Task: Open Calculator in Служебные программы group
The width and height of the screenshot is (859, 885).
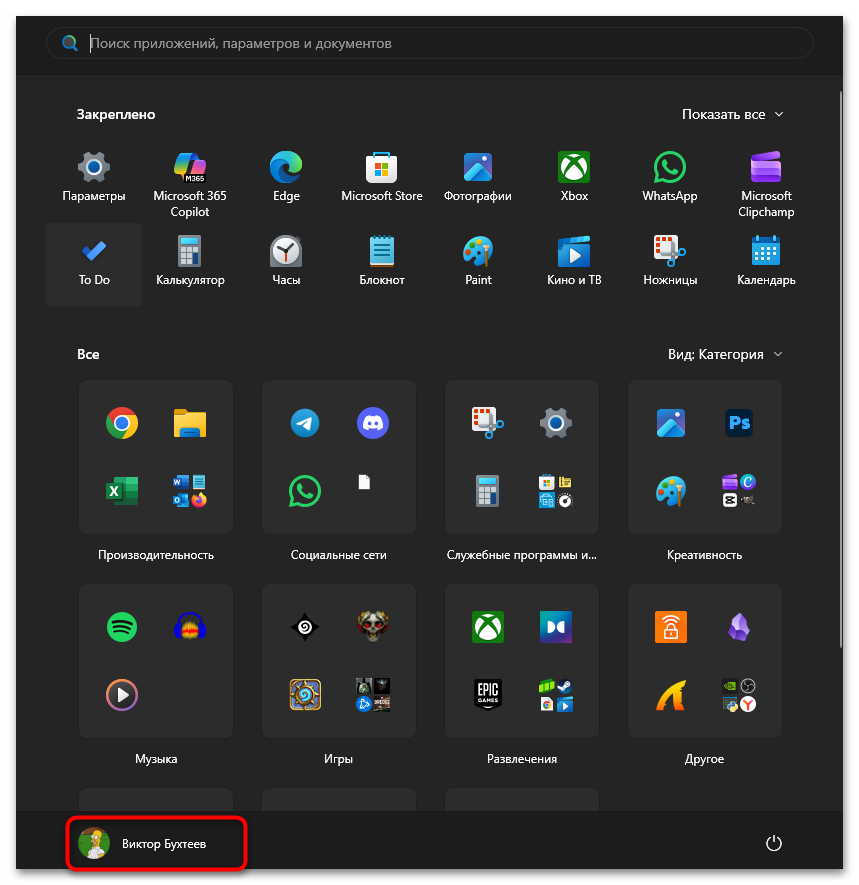Action: [488, 490]
